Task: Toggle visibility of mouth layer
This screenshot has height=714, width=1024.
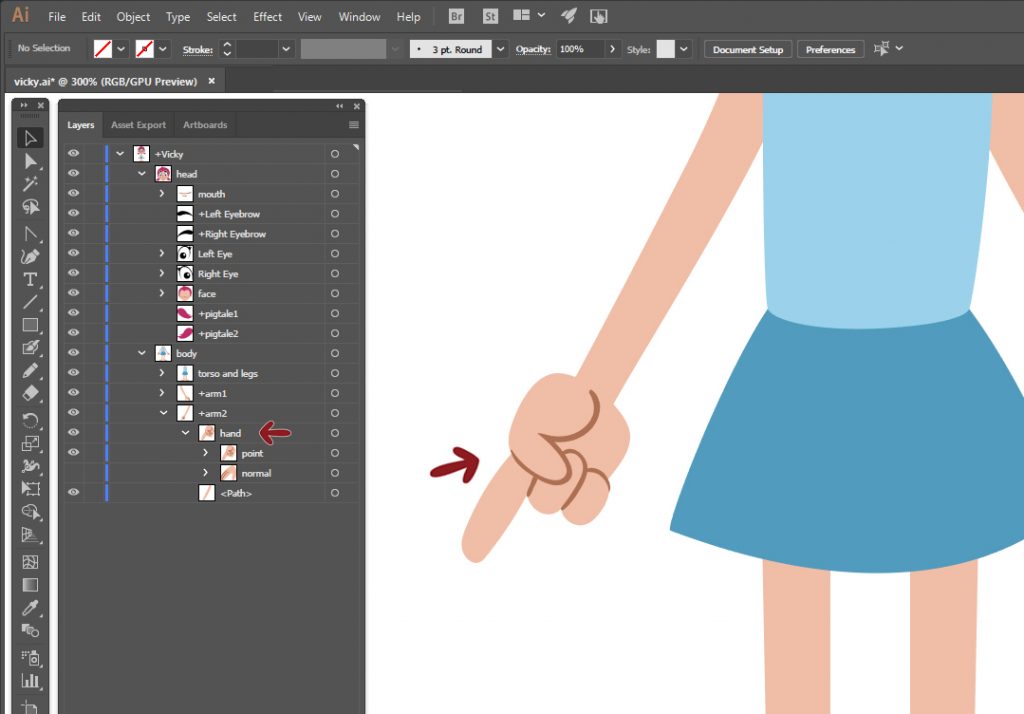Action: 74,193
